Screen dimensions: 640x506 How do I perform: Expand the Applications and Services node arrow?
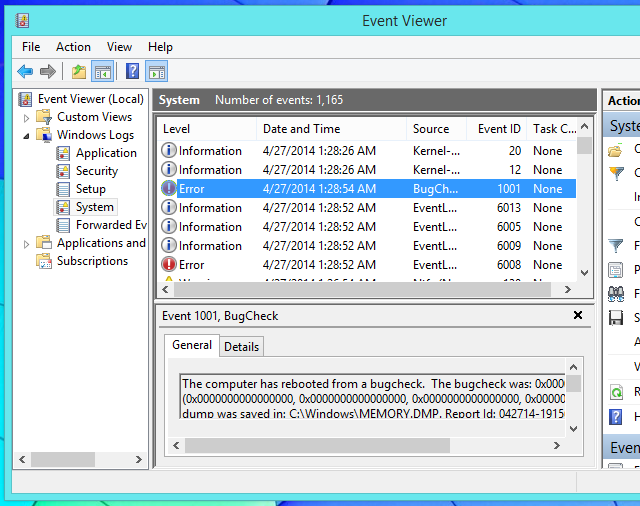pyautogui.click(x=27, y=244)
